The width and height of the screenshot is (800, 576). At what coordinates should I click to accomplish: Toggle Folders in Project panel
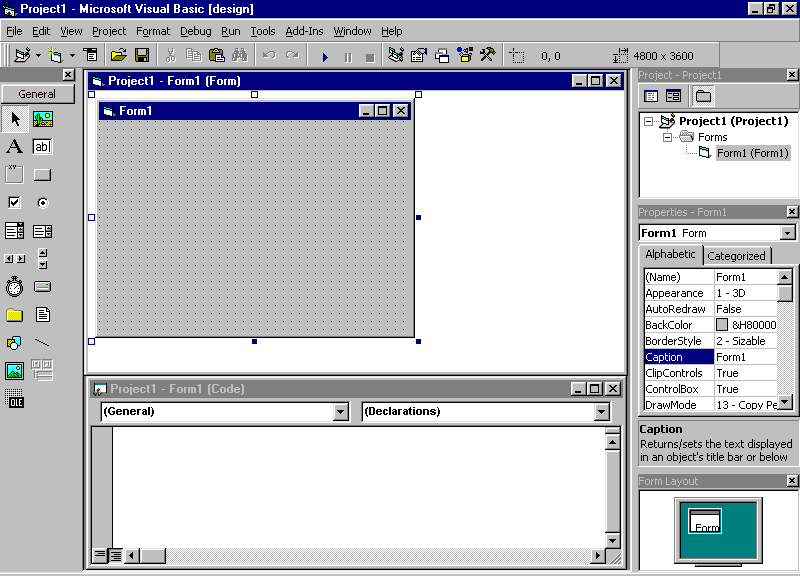[704, 96]
